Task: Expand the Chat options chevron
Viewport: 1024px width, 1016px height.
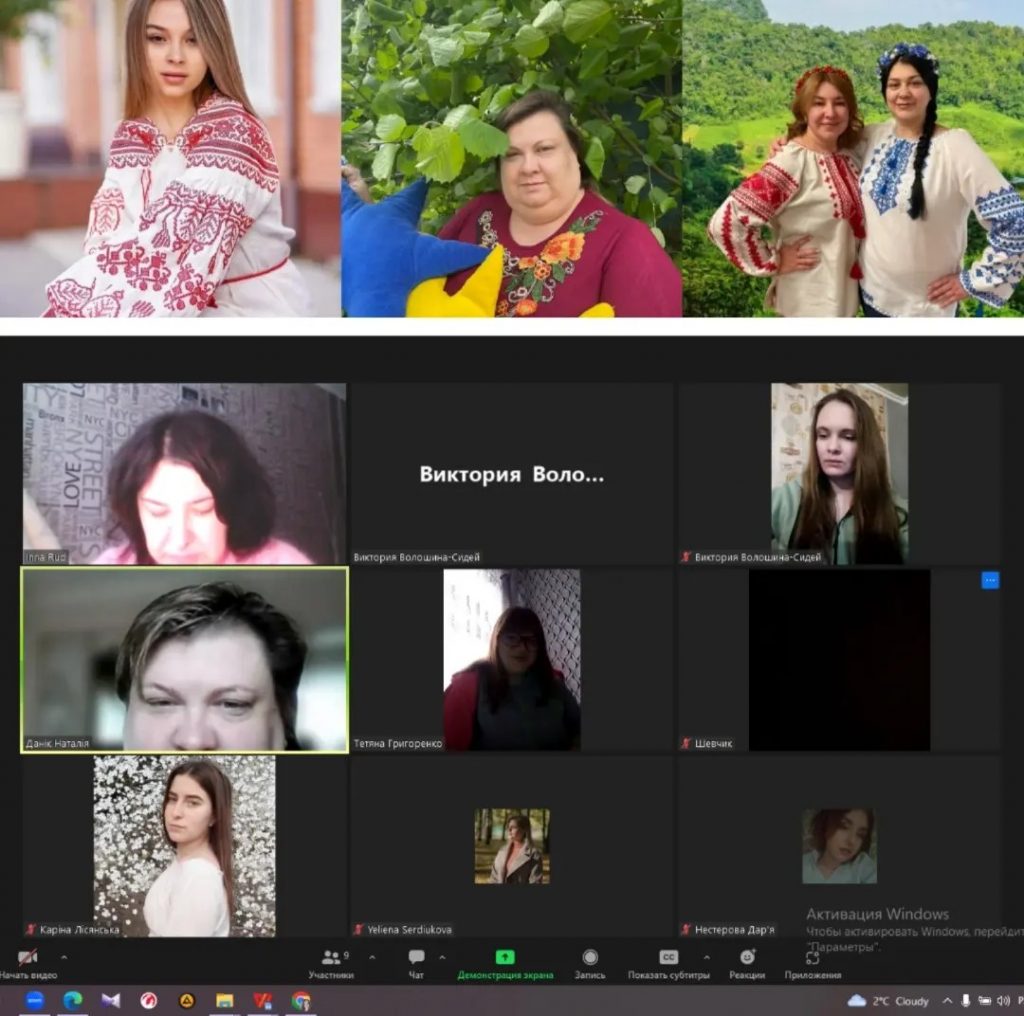Action: tap(442, 957)
